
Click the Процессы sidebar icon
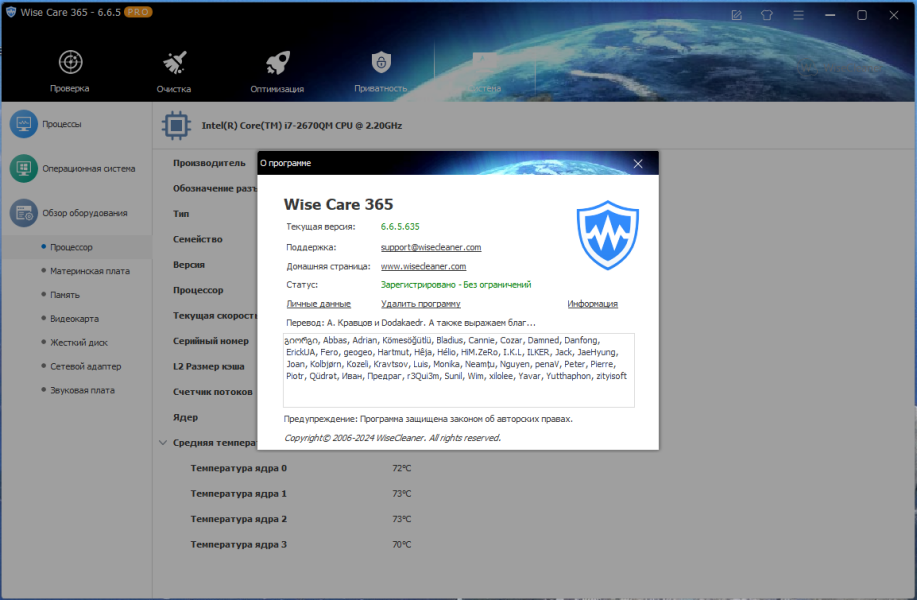coord(23,124)
